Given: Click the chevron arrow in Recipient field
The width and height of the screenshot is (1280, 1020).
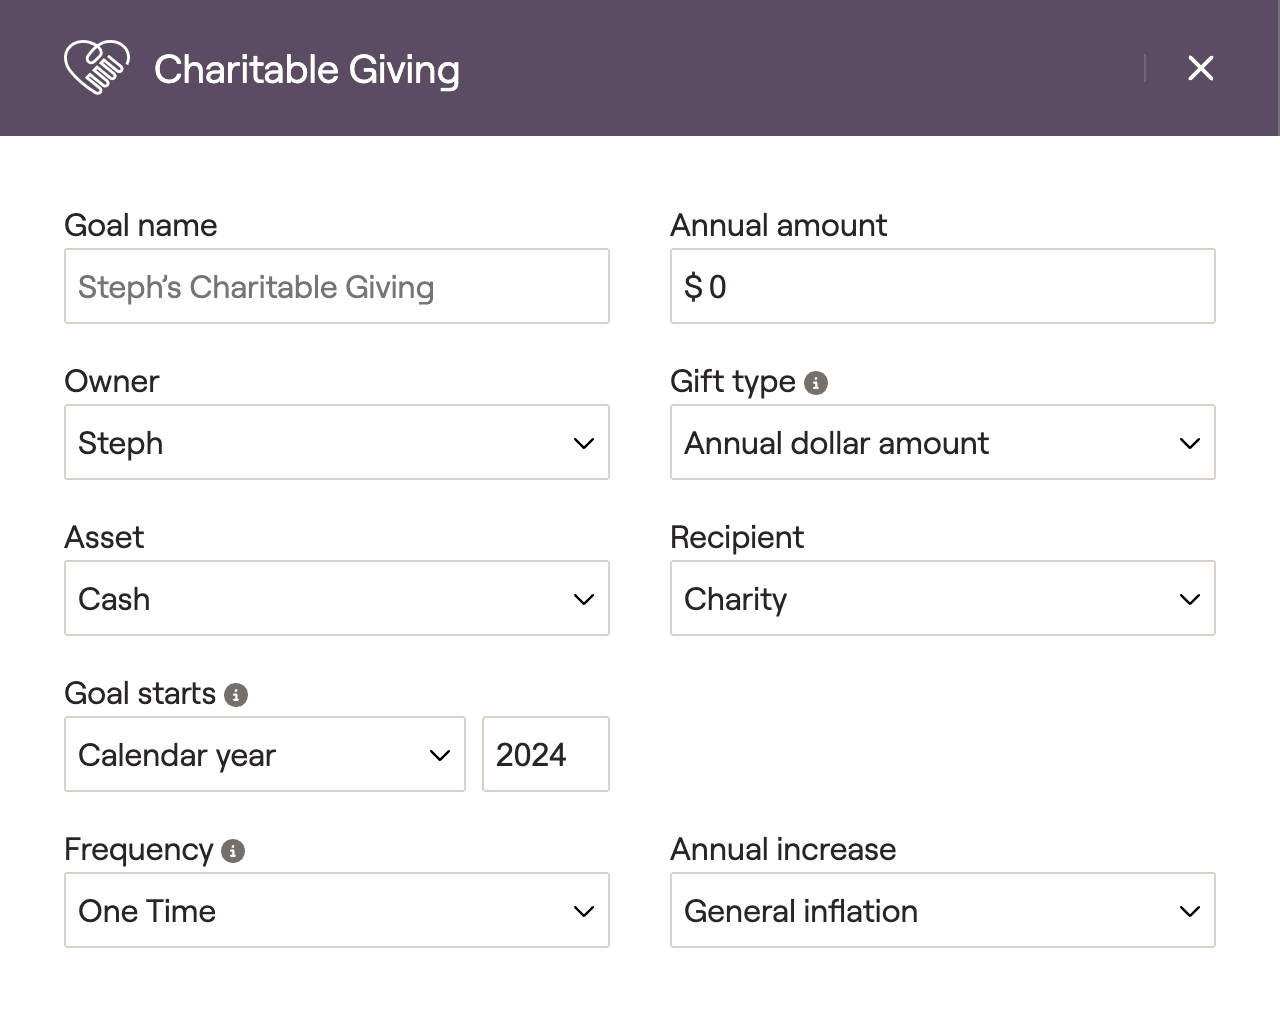Looking at the screenshot, I should click(1190, 599).
